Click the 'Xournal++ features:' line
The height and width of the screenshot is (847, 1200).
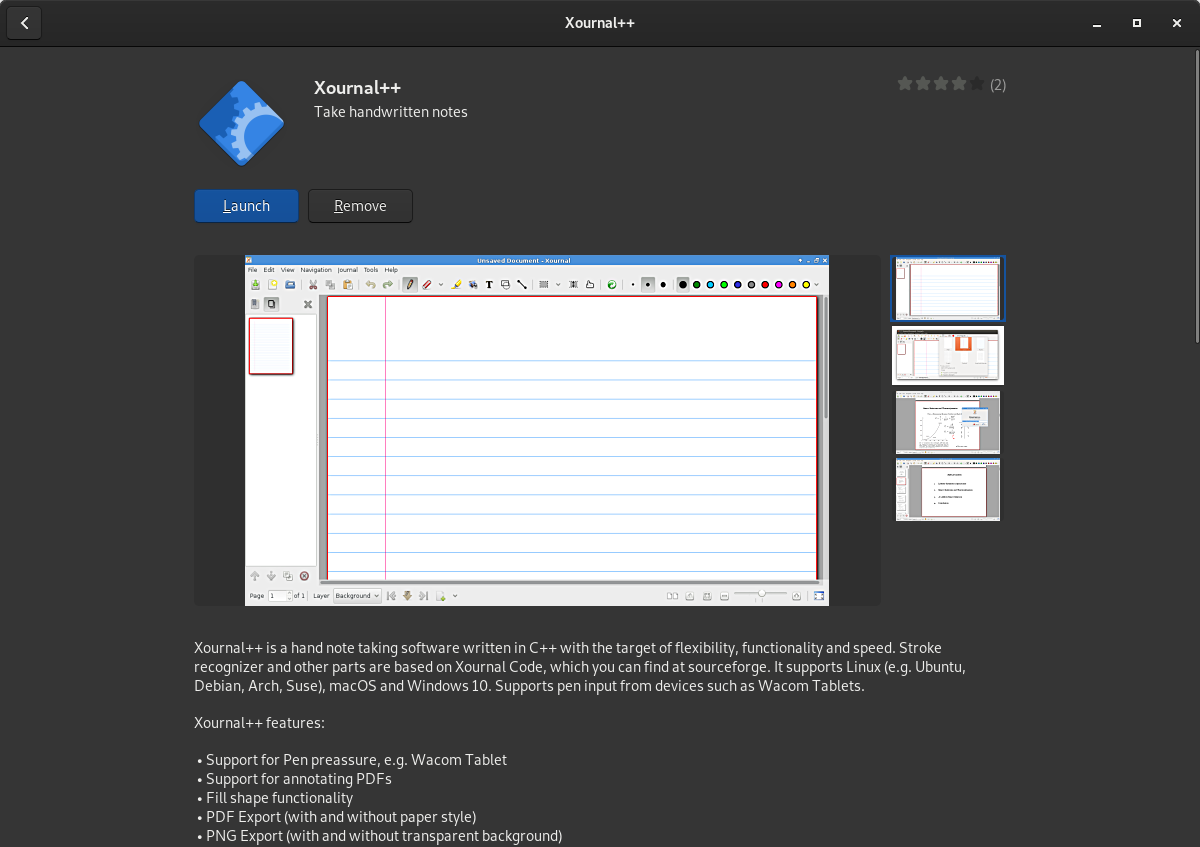click(x=259, y=722)
